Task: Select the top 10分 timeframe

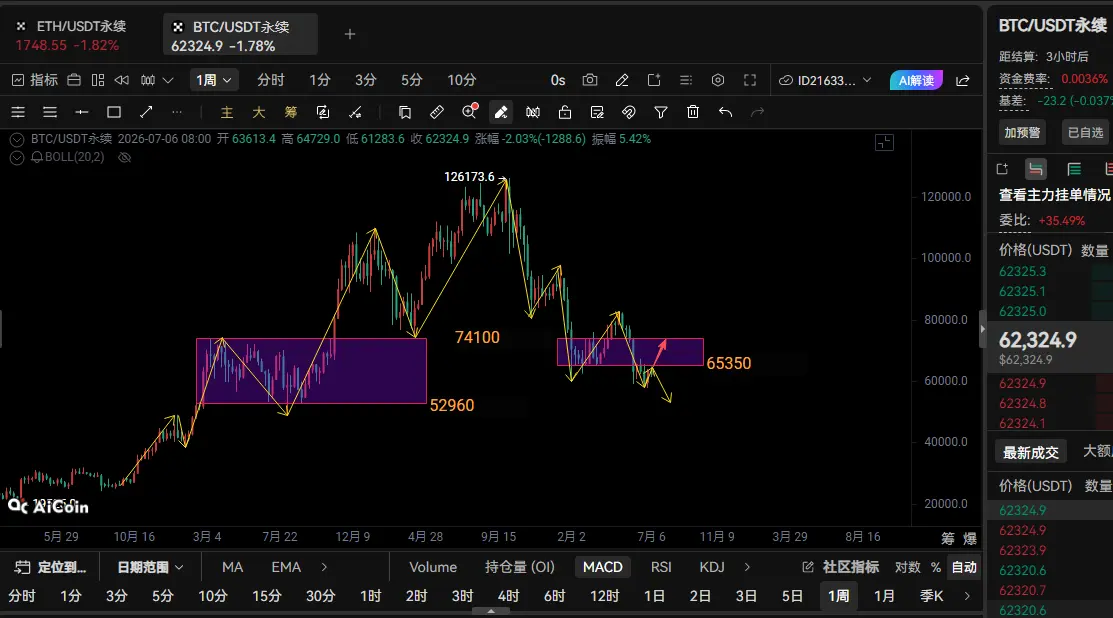Action: pos(461,80)
